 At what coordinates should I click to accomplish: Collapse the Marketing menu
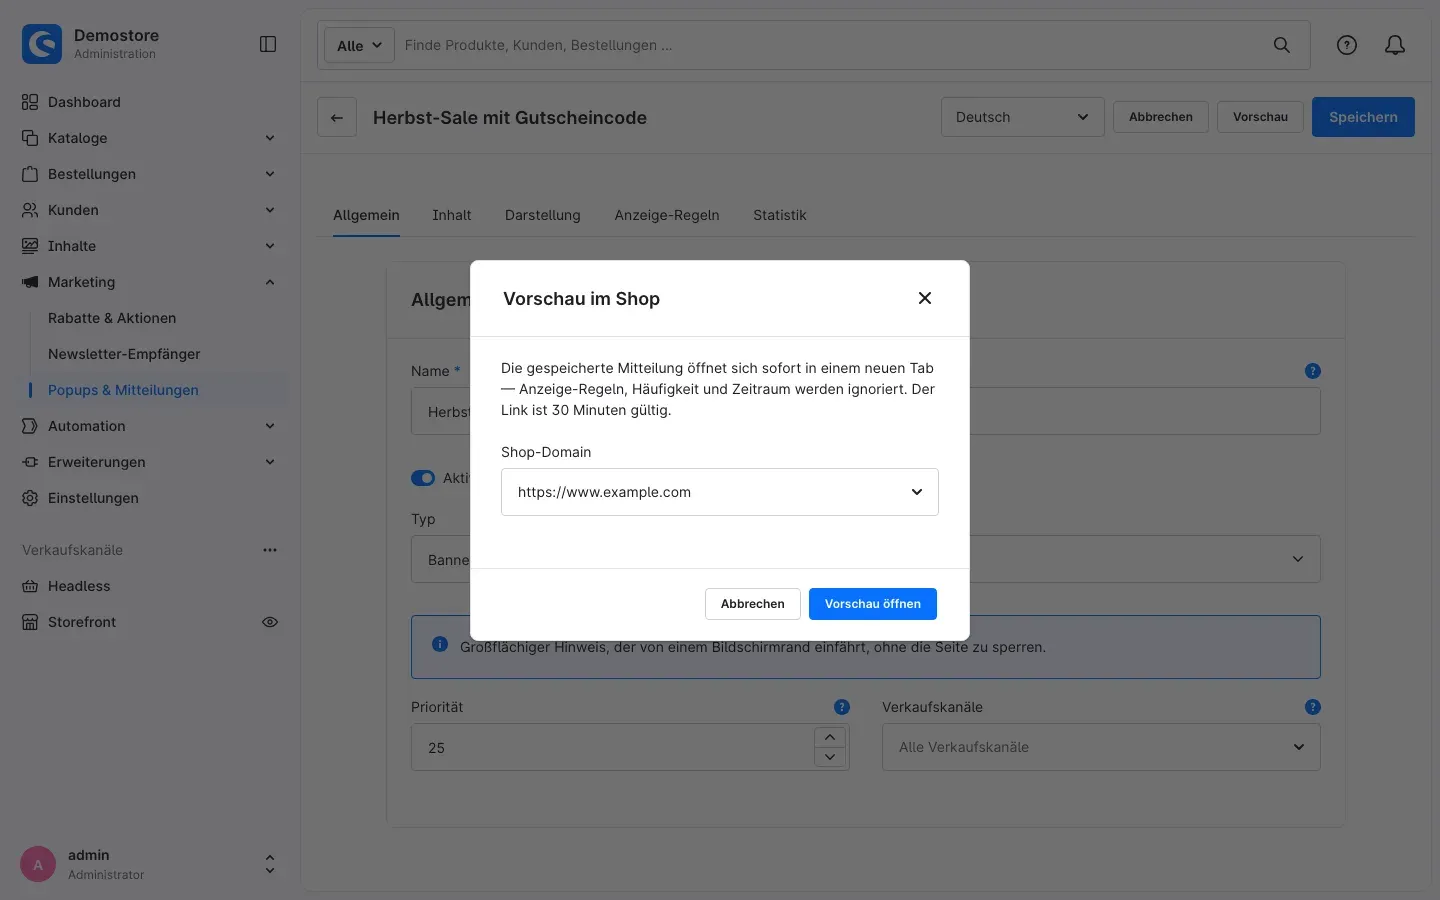pos(150,282)
